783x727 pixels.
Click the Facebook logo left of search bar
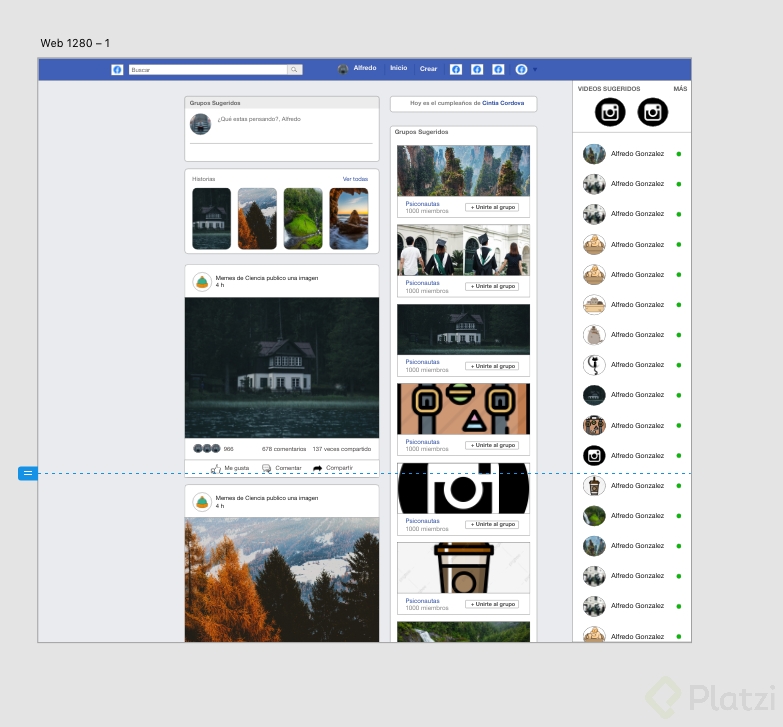117,69
